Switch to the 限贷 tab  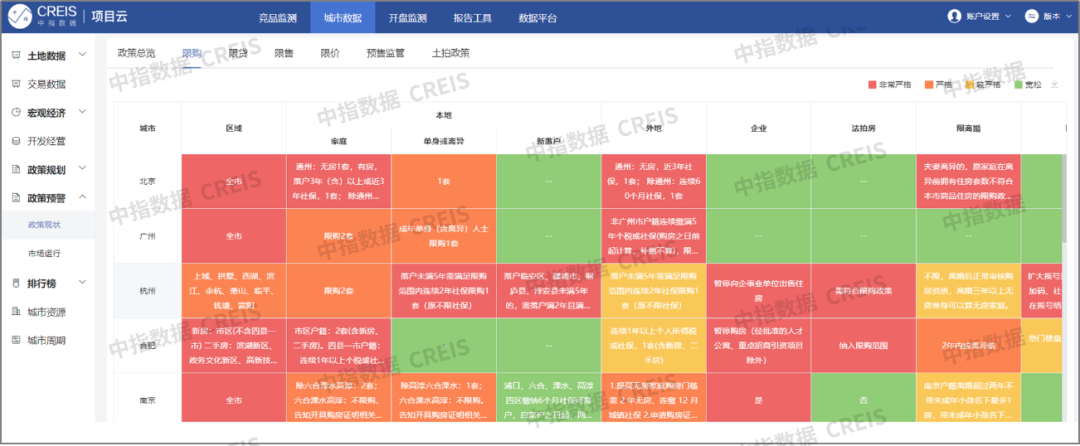click(x=238, y=53)
